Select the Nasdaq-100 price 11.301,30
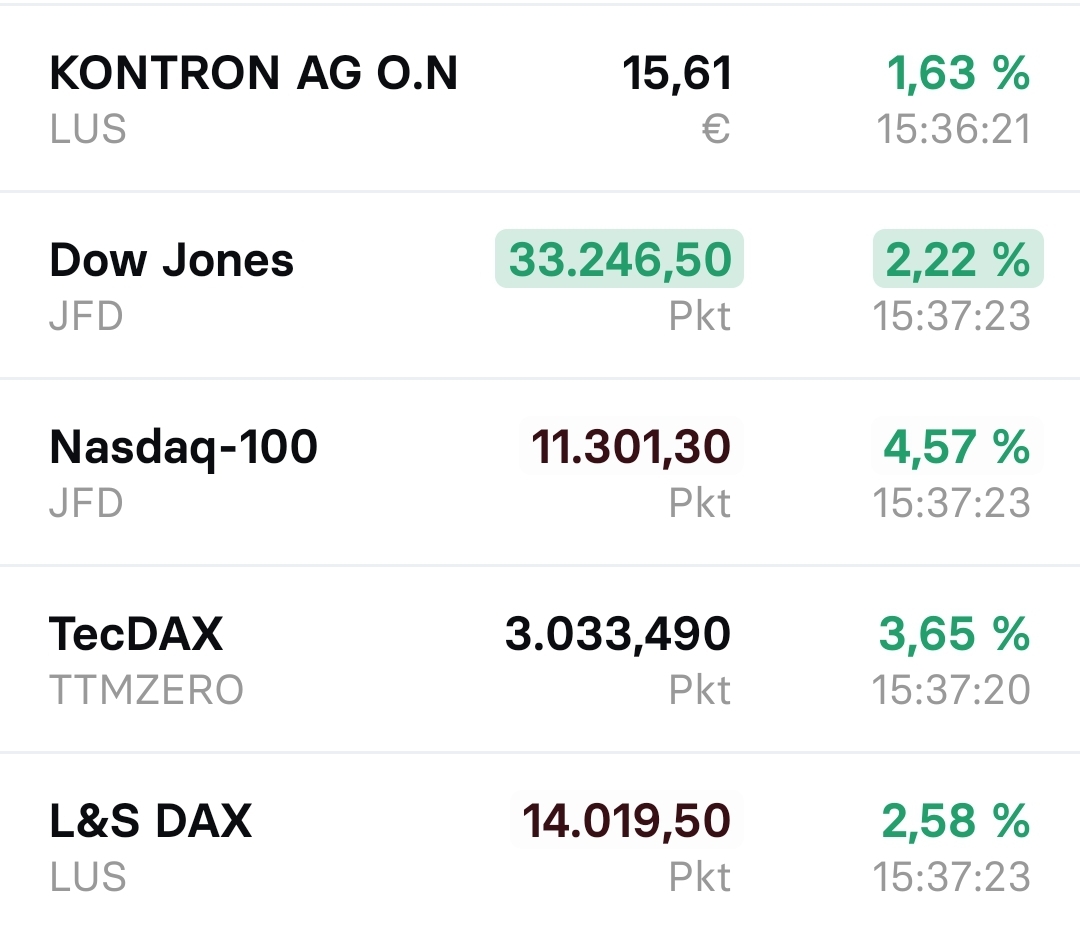This screenshot has height=936, width=1080. pyautogui.click(x=631, y=447)
